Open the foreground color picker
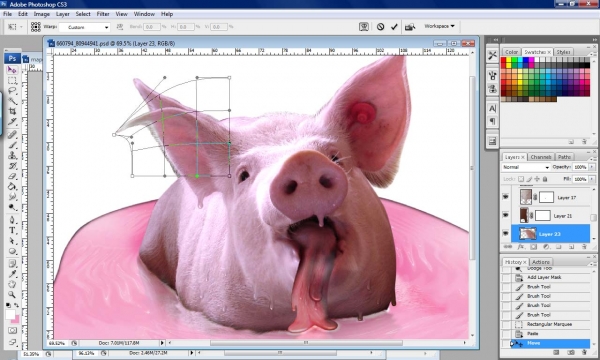The image size is (600, 360). pyautogui.click(x=10, y=314)
